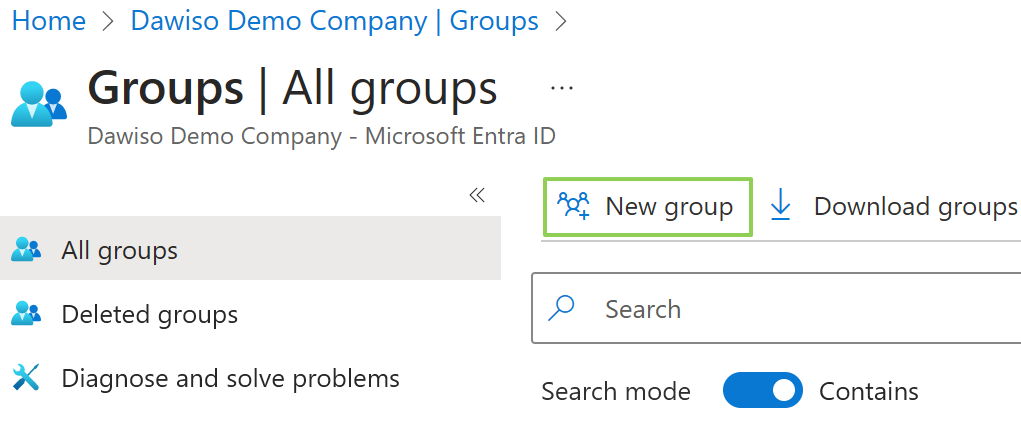Viewport: 1021px width, 424px height.
Task: Click the Contains label text
Action: pyautogui.click(x=869, y=391)
